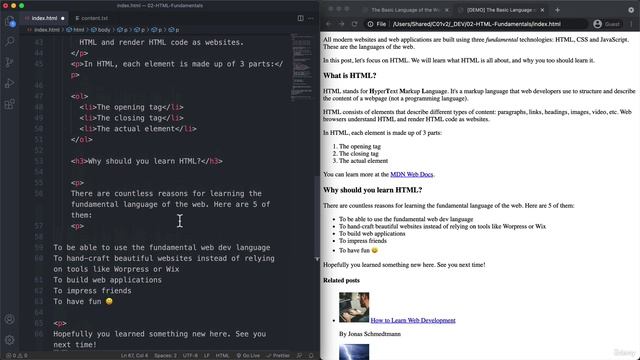The image size is (640, 360).
Task: Open a new browser tab
Action: pos(558,10)
